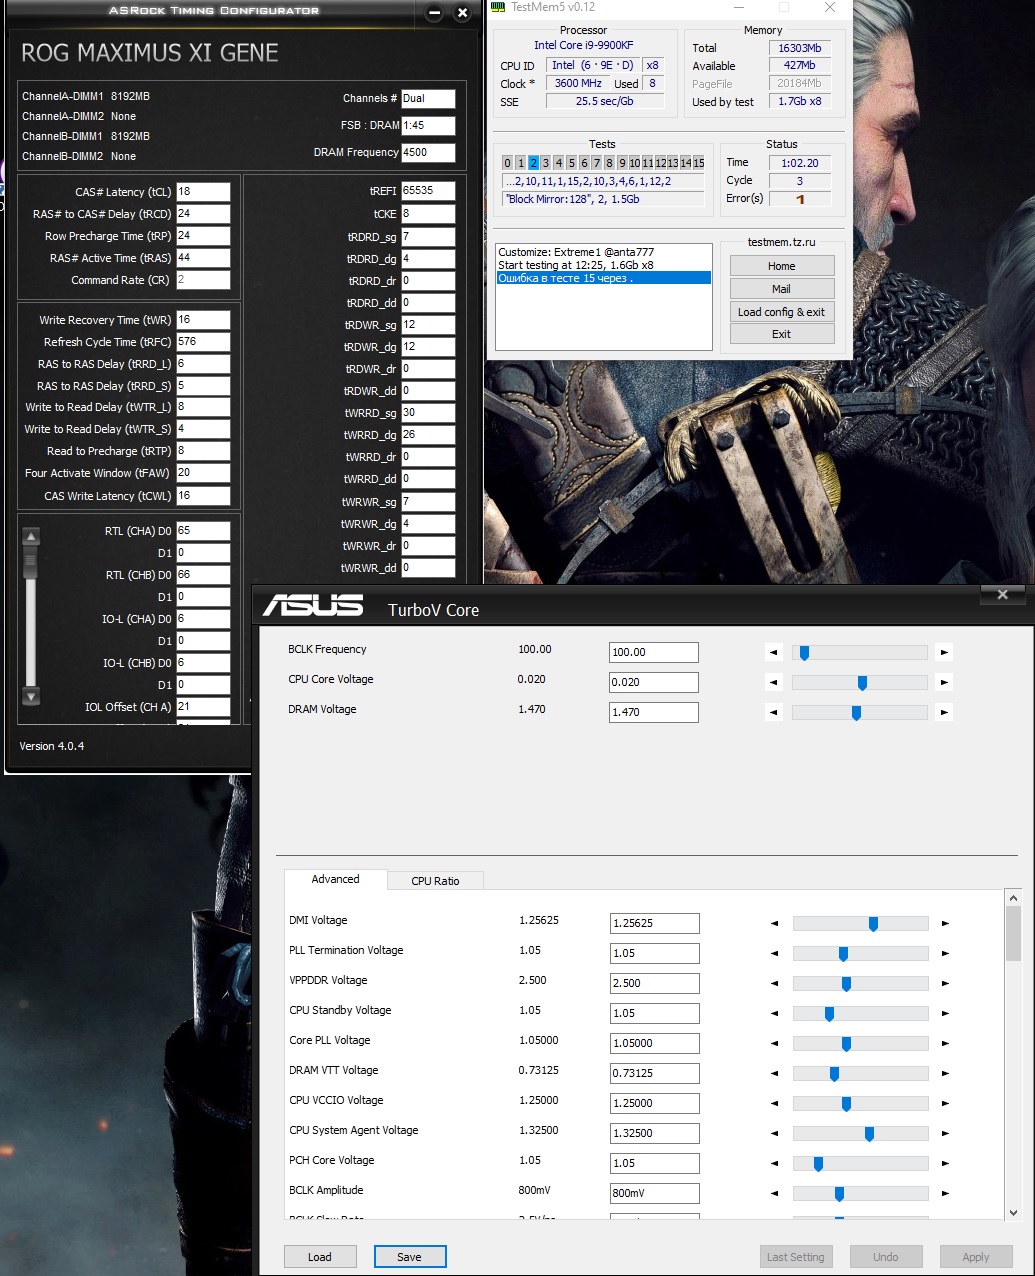Viewport: 1035px width, 1276px height.
Task: Click increase arrow for DMI Voltage
Action: tap(945, 923)
